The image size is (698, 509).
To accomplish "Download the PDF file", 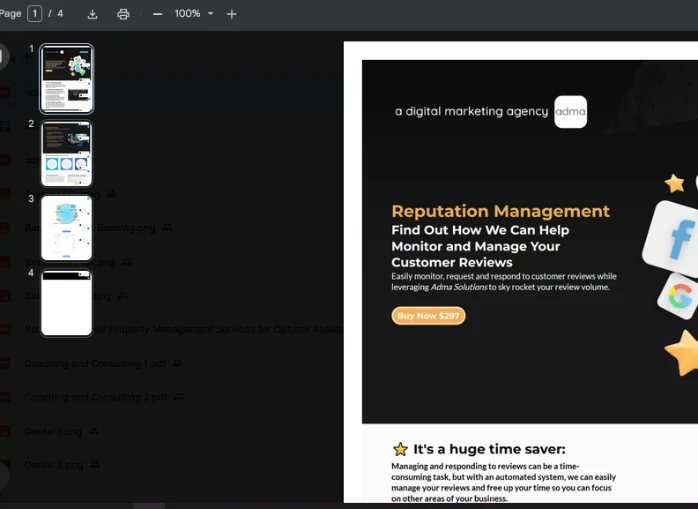I will [92, 14].
